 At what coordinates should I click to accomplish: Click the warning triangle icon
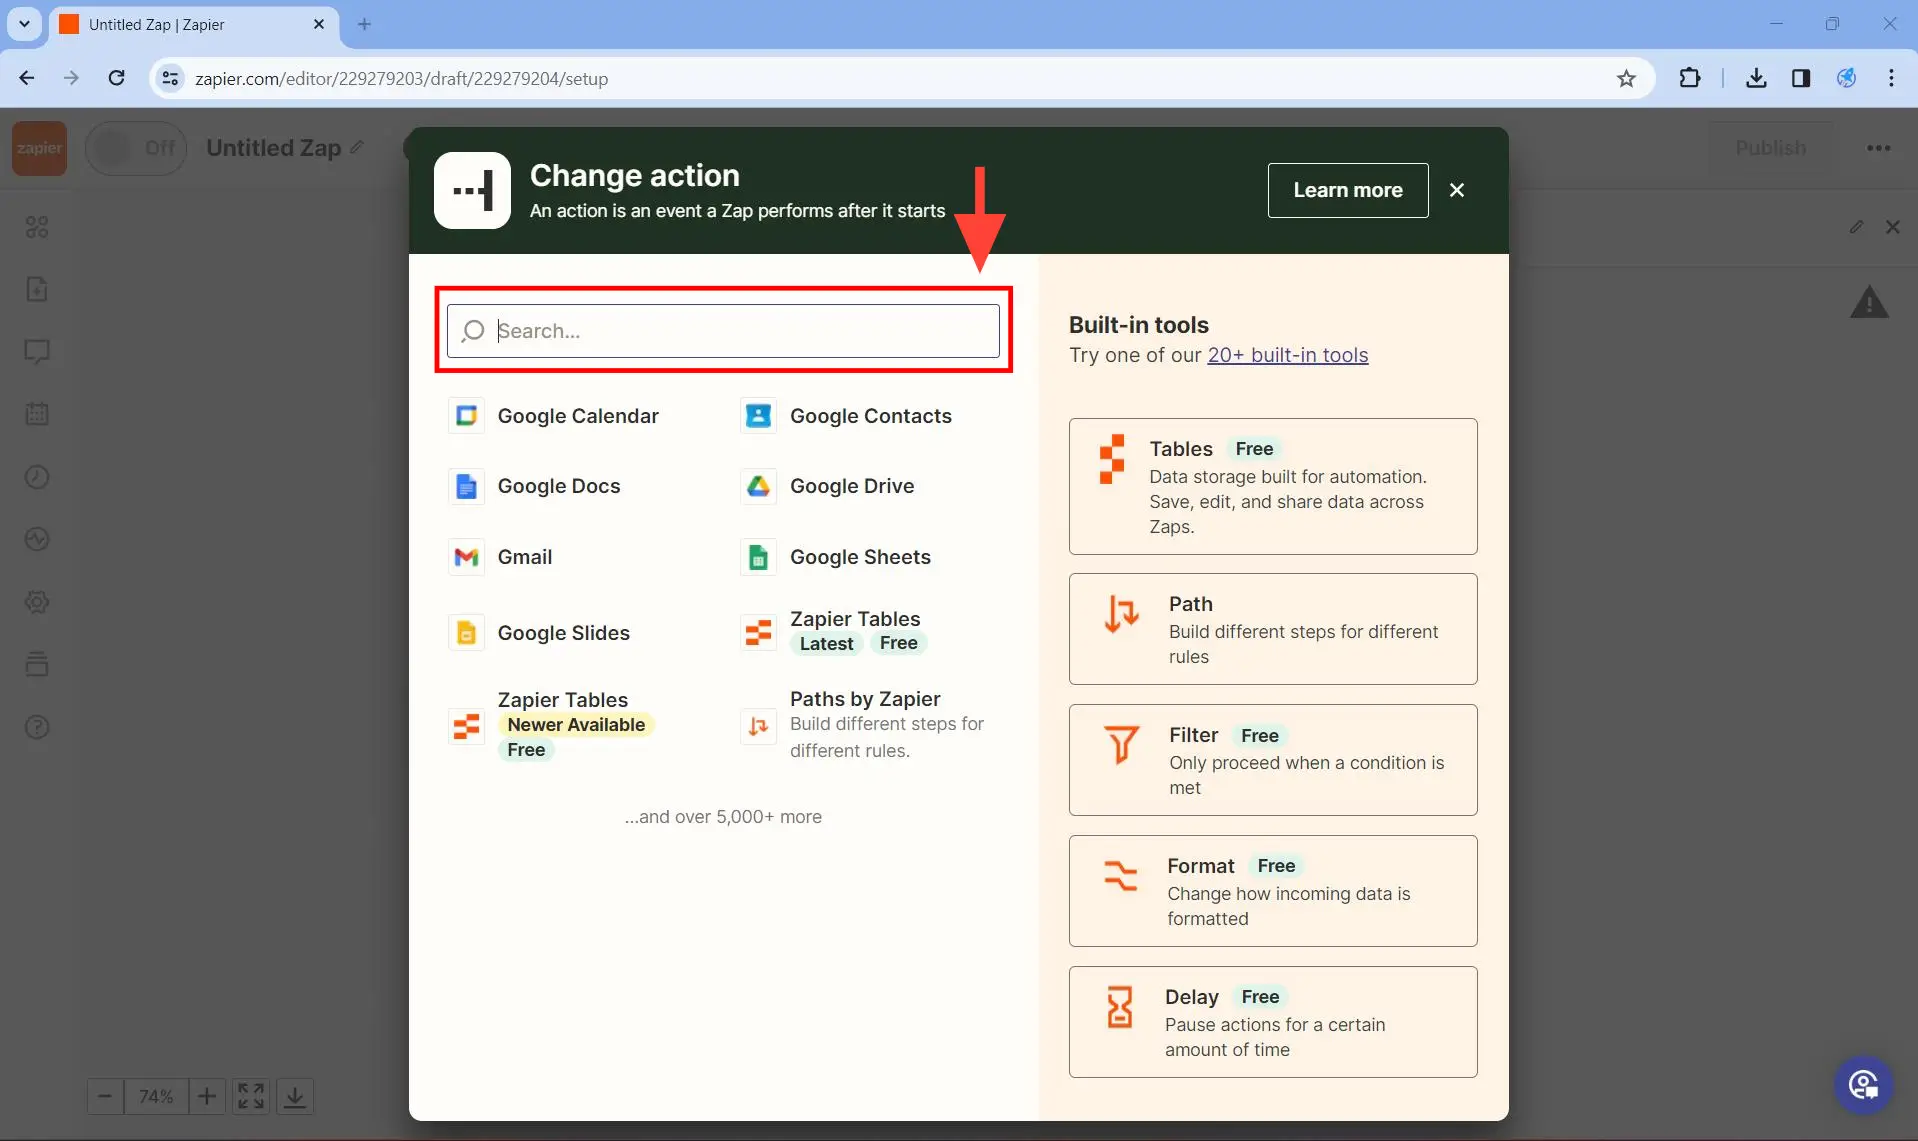point(1869,302)
